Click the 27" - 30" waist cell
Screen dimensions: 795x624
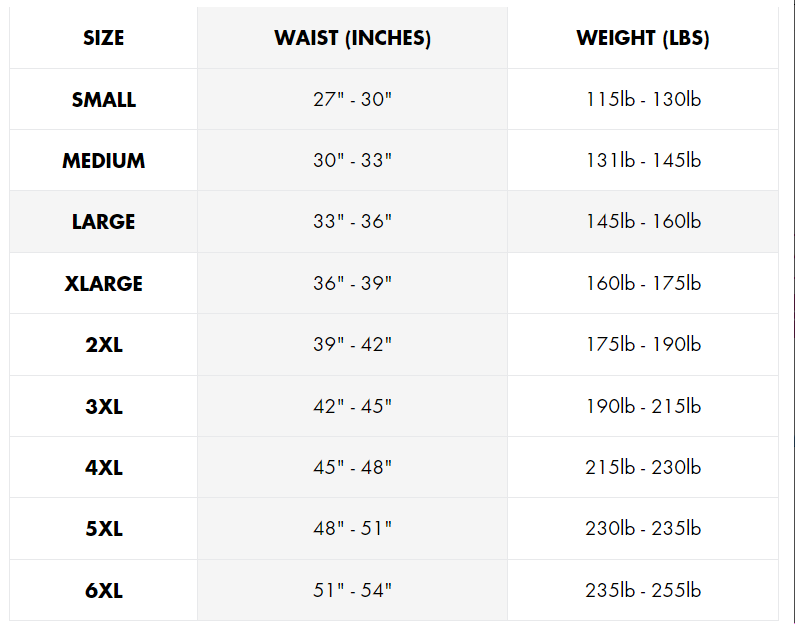pos(352,100)
